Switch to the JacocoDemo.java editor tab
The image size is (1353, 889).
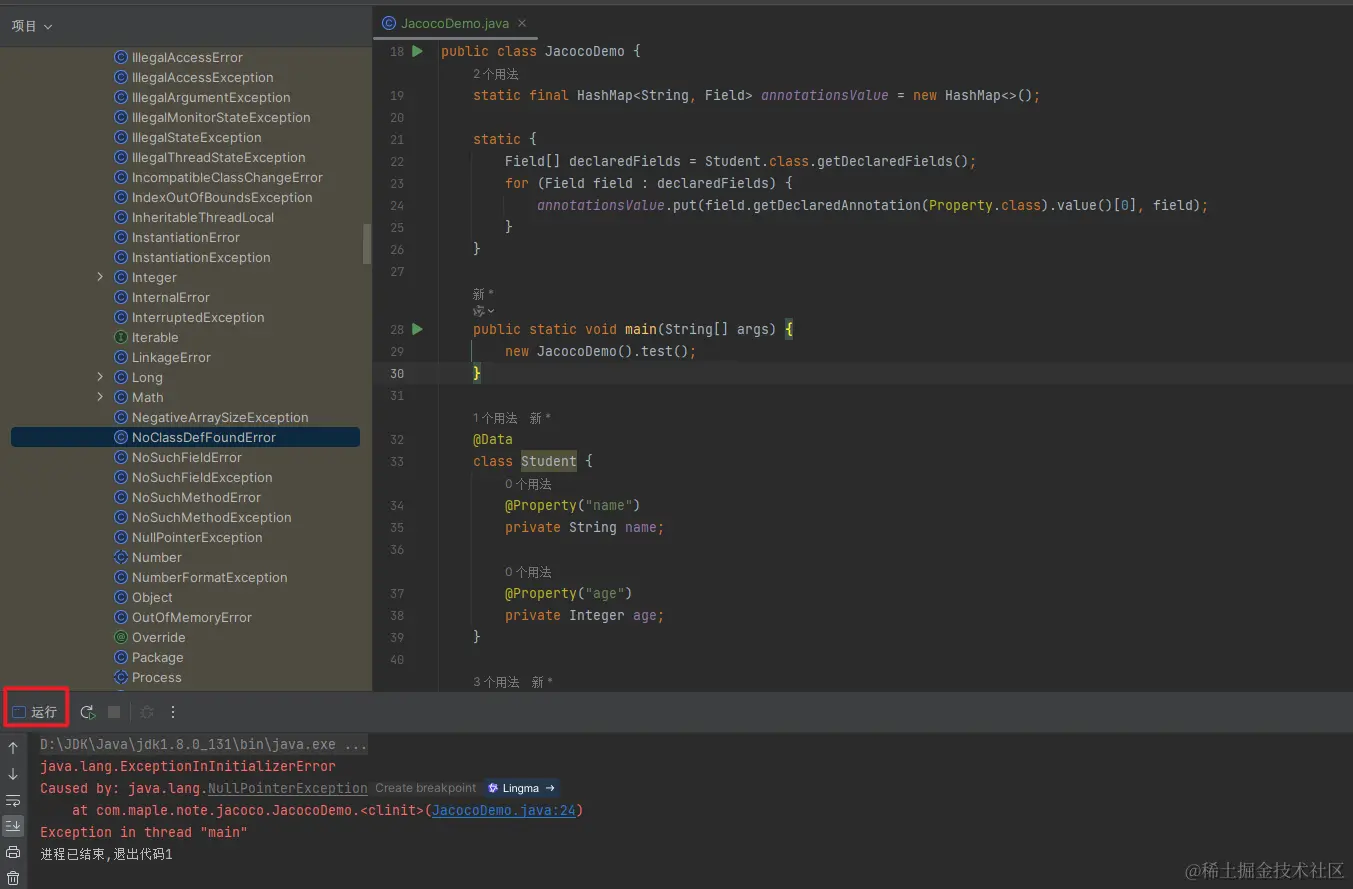[x=455, y=23]
